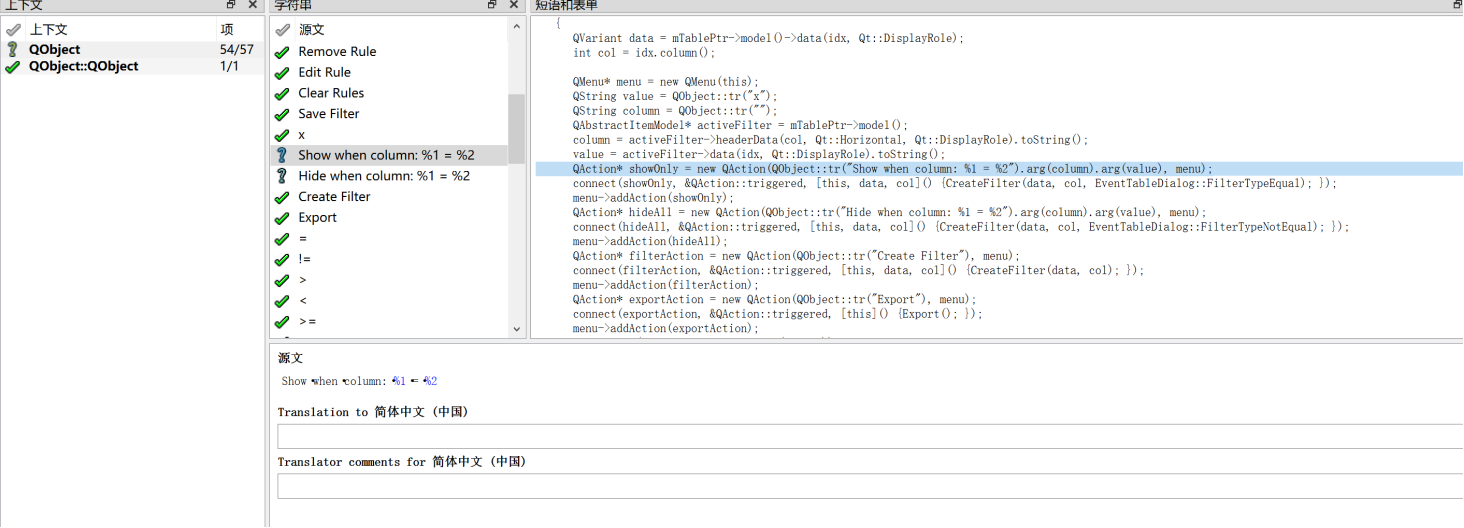The image size is (1464, 528).
Task: Float the 短语和表单 source panel
Action: pos(1456,5)
